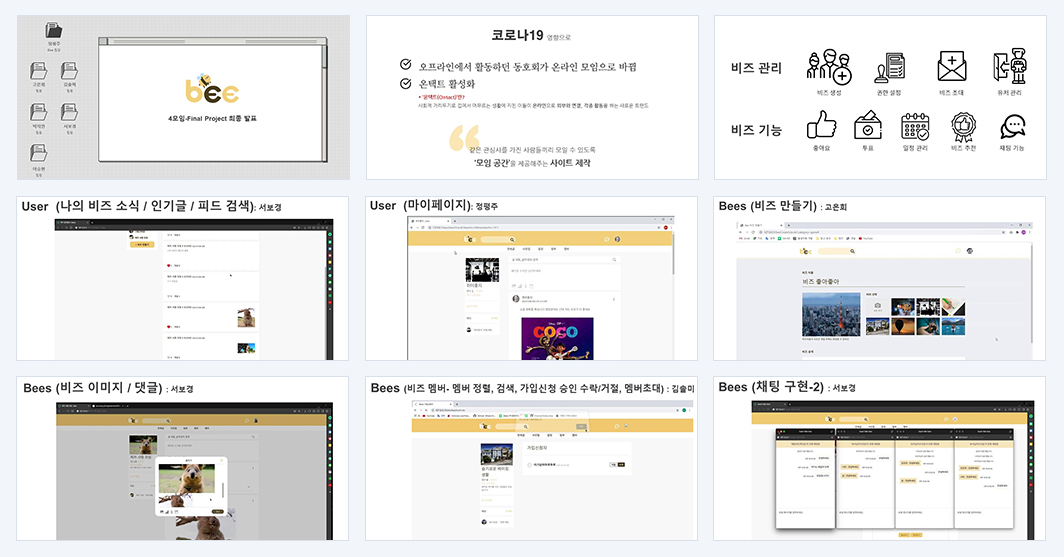Click the 비즈 초대 envelope icon
1064x557 pixels.
tap(951, 66)
